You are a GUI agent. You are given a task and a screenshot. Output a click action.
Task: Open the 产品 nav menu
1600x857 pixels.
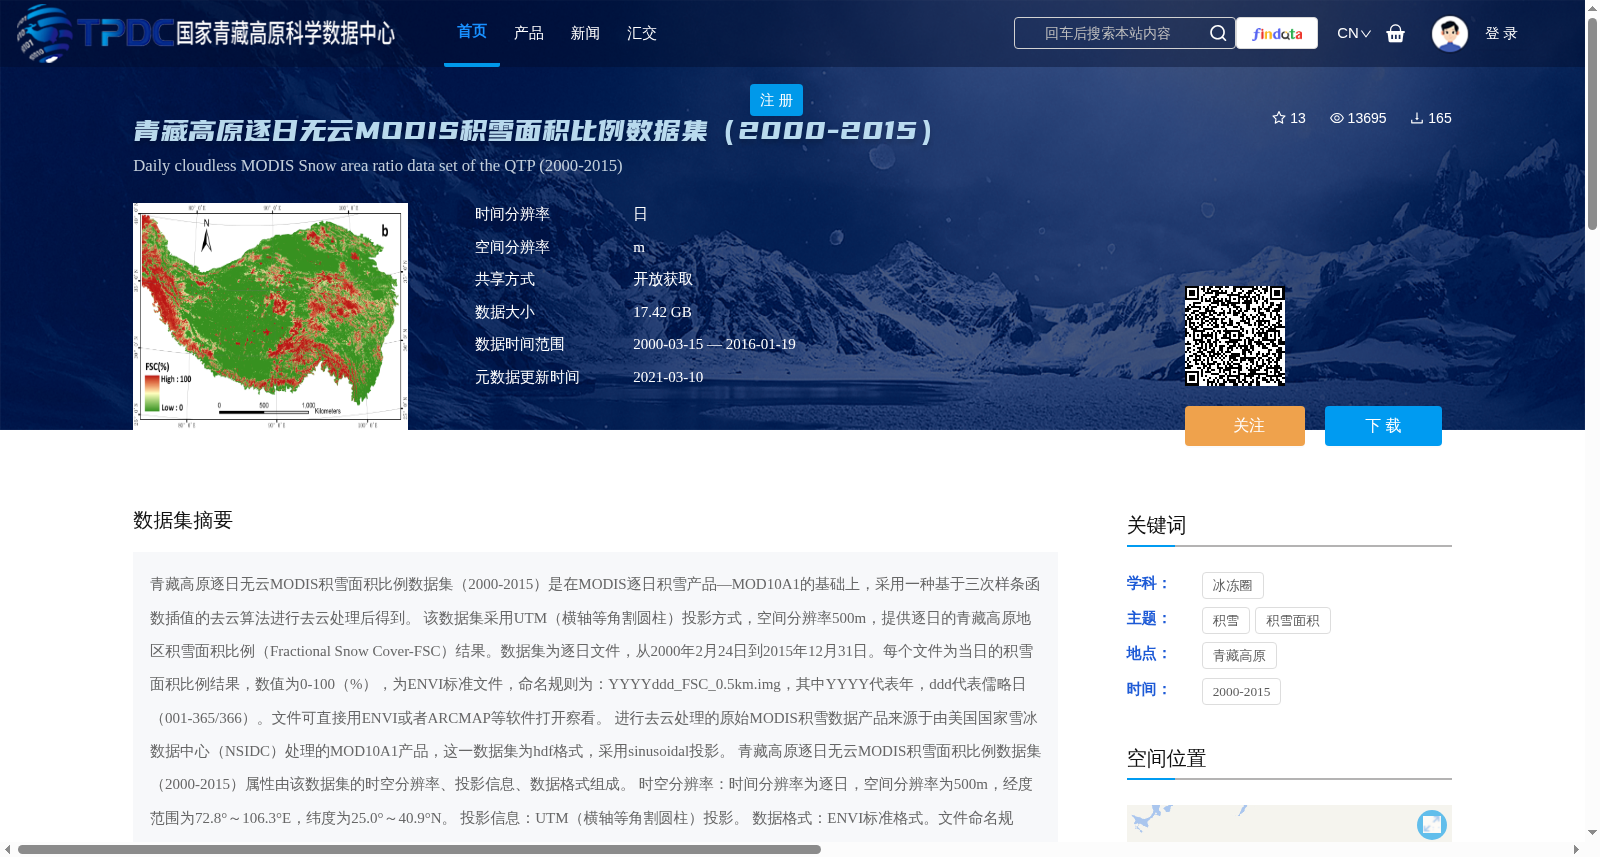pyautogui.click(x=528, y=33)
